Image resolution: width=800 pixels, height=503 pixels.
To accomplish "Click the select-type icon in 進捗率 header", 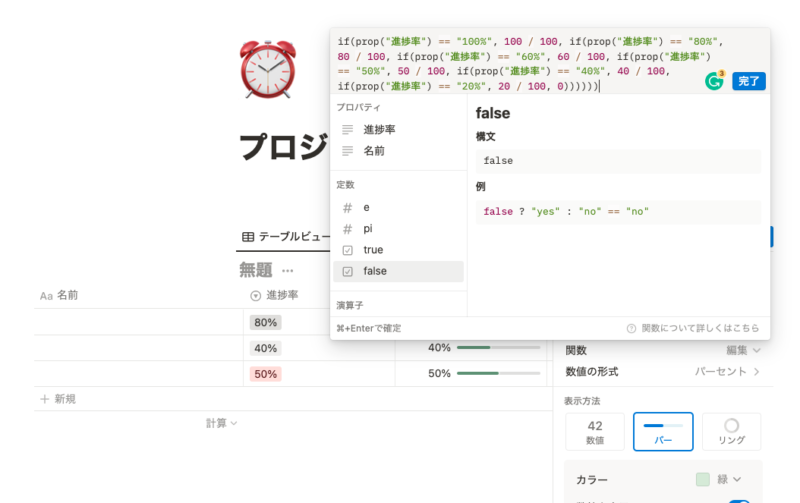I will [256, 296].
